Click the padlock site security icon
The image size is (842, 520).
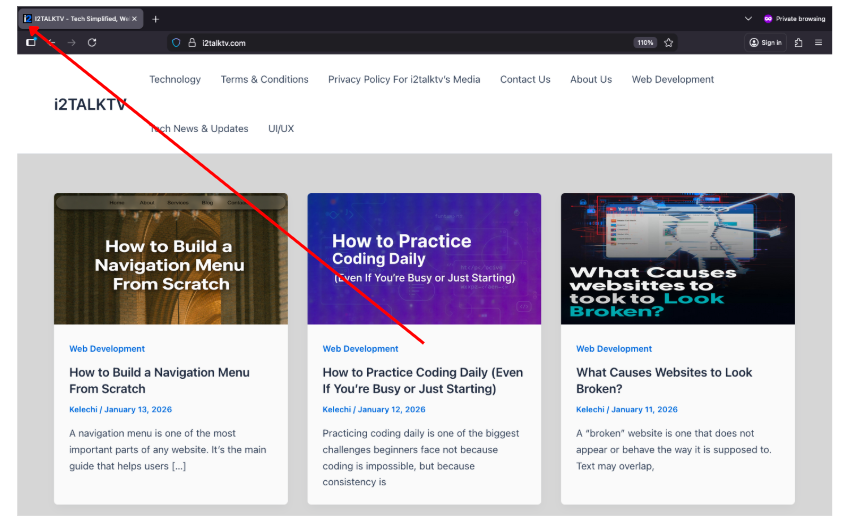(191, 43)
